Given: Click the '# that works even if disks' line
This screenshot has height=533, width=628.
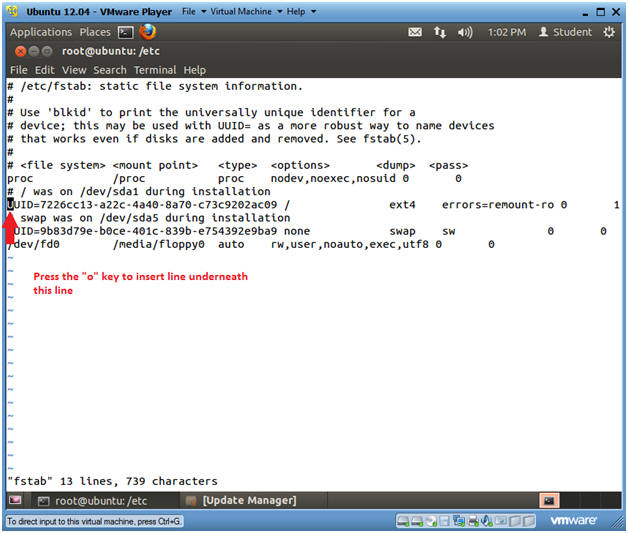Looking at the screenshot, I should pyautogui.click(x=214, y=139).
